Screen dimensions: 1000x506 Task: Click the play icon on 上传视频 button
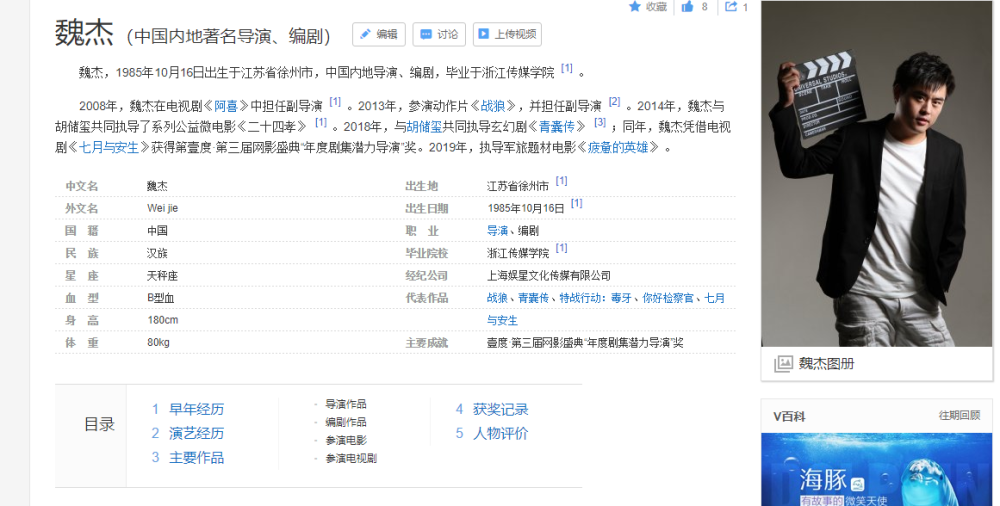point(484,34)
